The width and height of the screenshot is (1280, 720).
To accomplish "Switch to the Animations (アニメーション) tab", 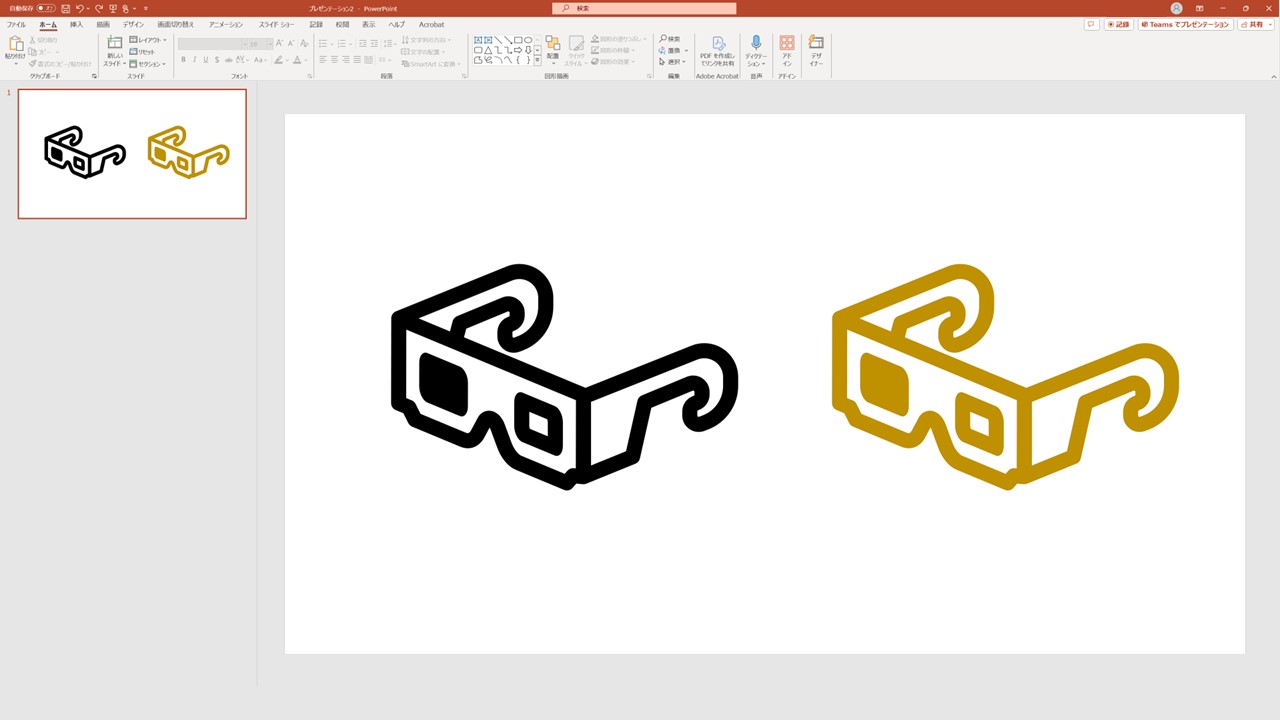I will pos(225,24).
